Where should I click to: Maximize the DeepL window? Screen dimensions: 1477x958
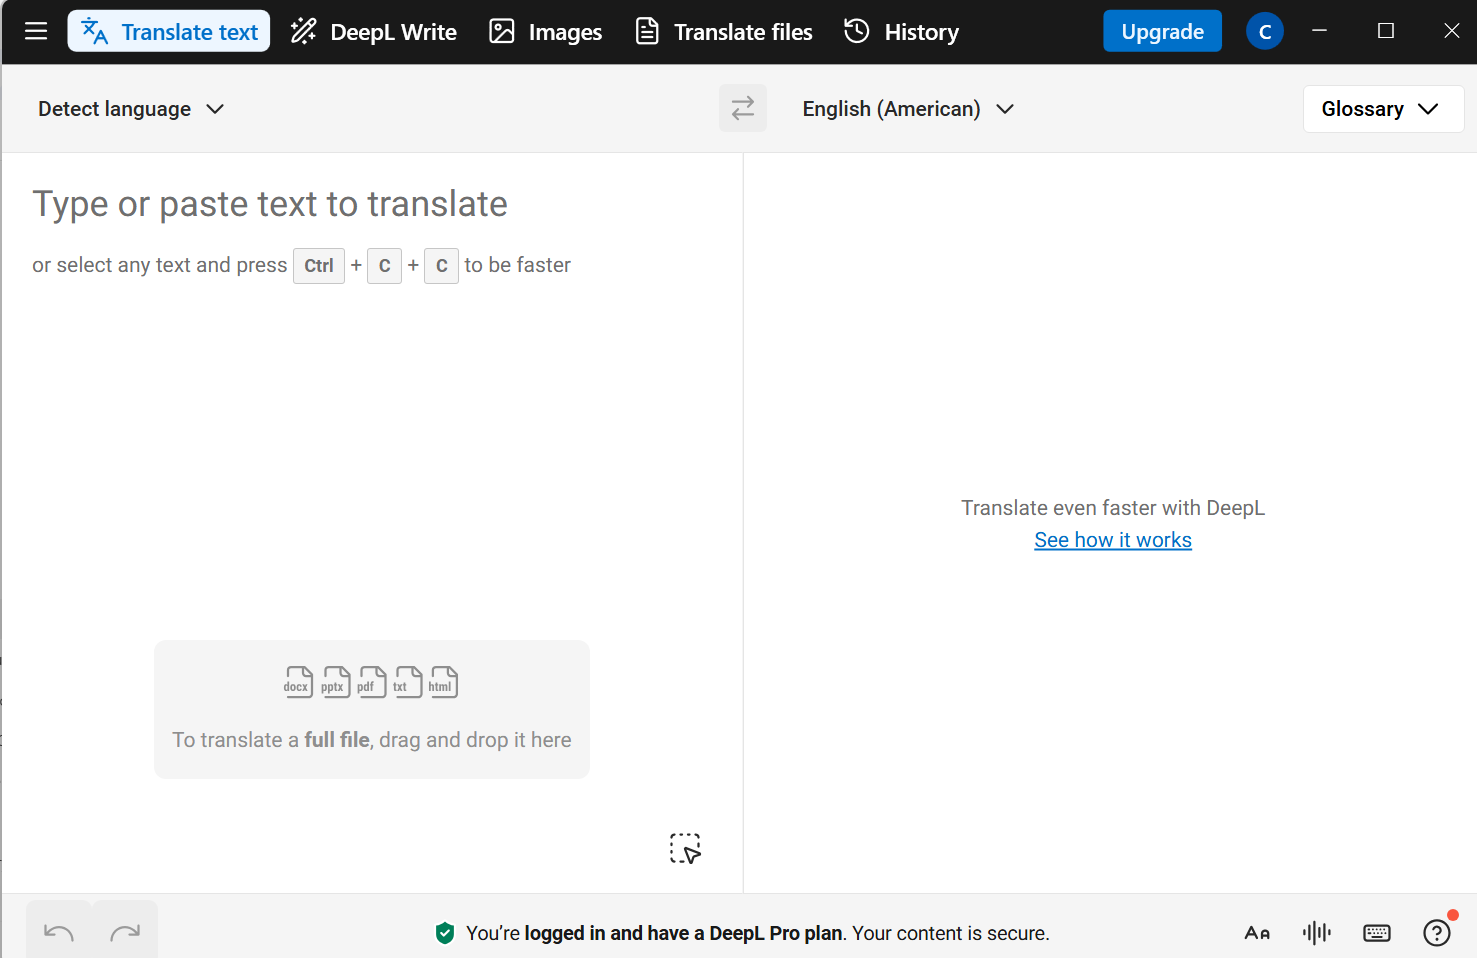tap(1385, 31)
